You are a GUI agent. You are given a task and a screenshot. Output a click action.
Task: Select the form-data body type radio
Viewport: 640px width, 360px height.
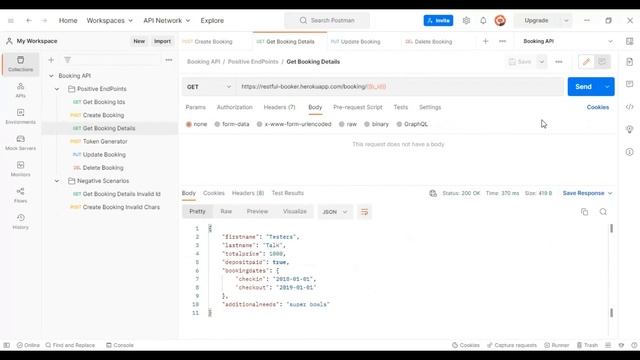217,124
